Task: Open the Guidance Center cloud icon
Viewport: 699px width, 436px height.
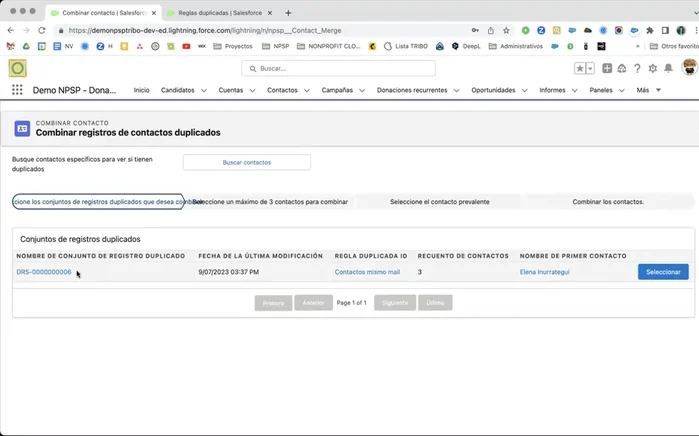Action: click(x=622, y=68)
